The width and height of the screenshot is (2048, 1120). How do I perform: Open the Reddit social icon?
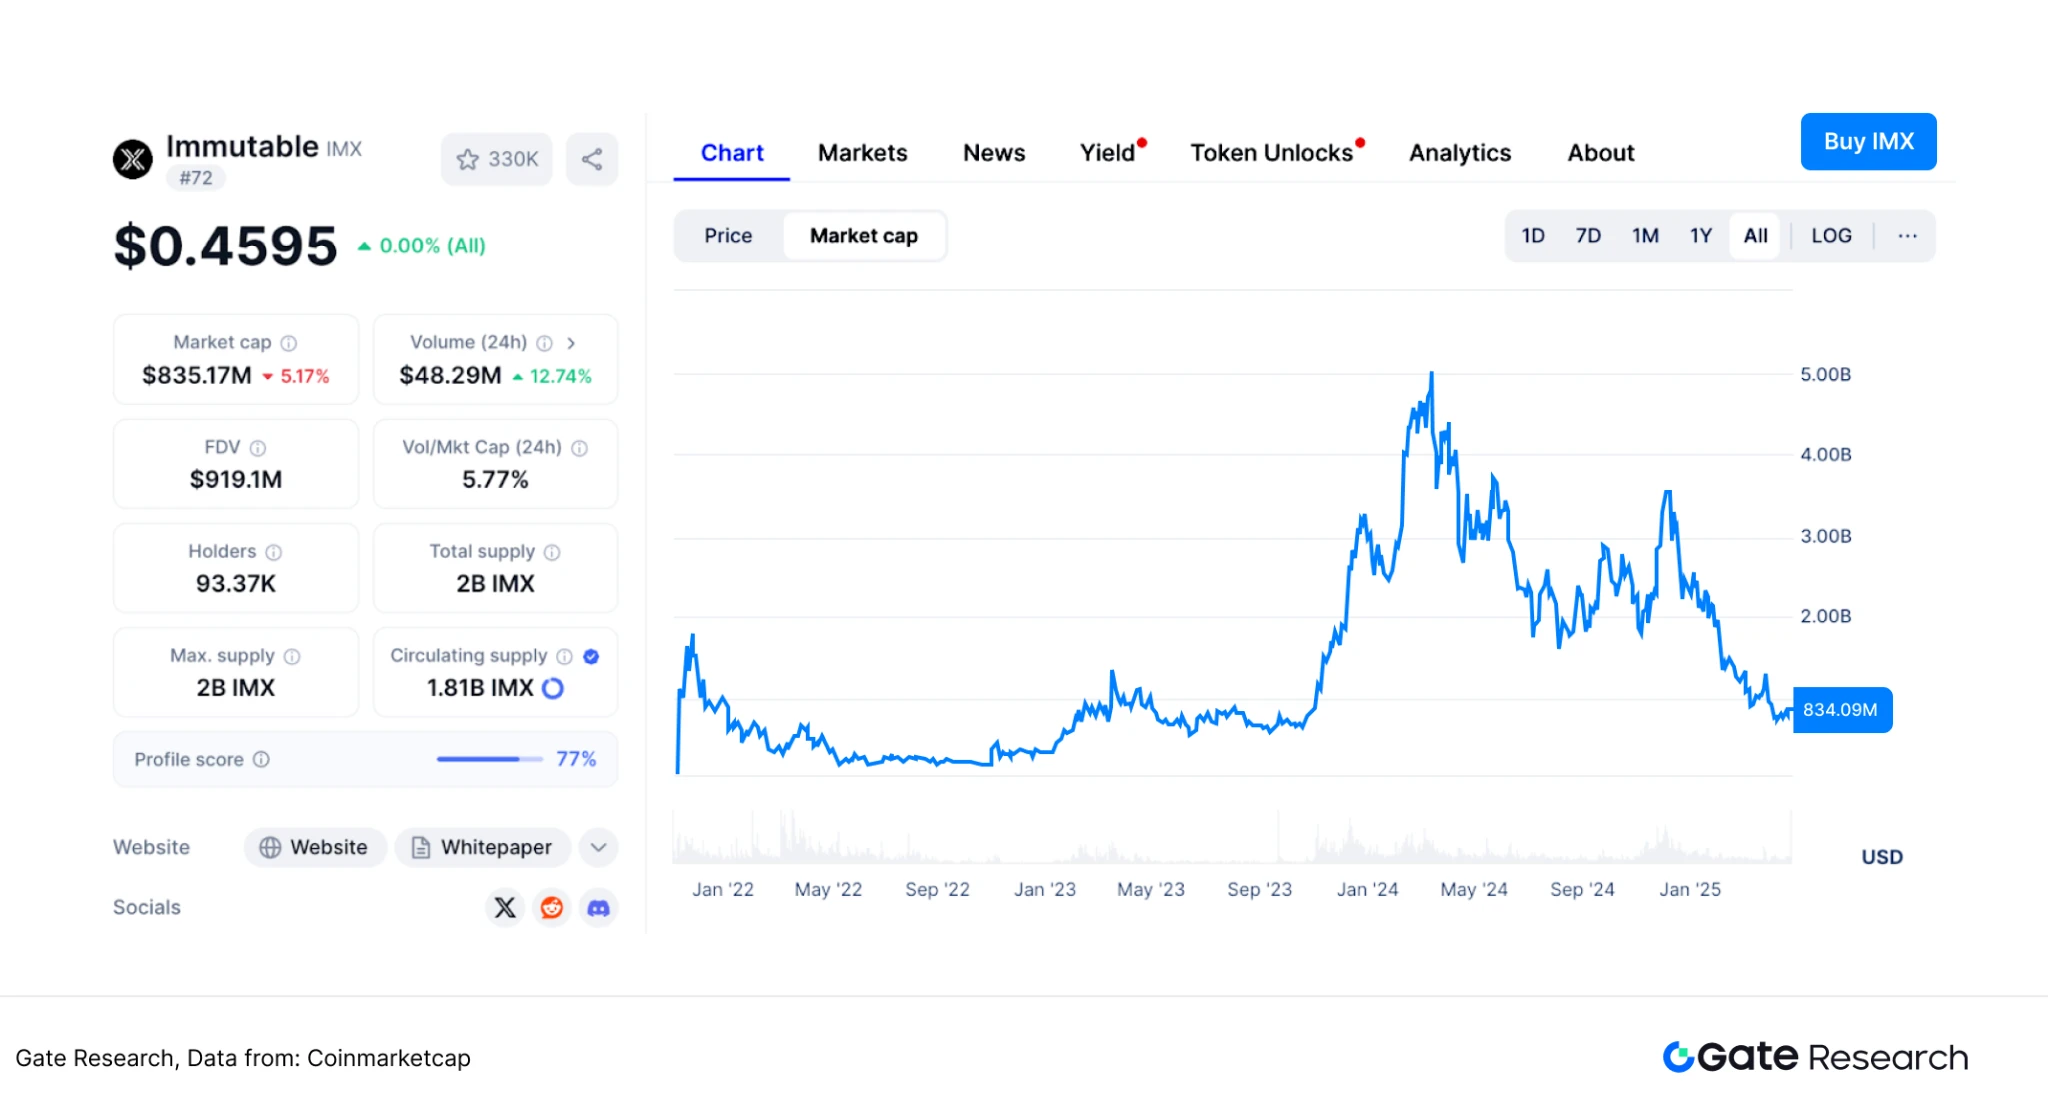coord(552,907)
